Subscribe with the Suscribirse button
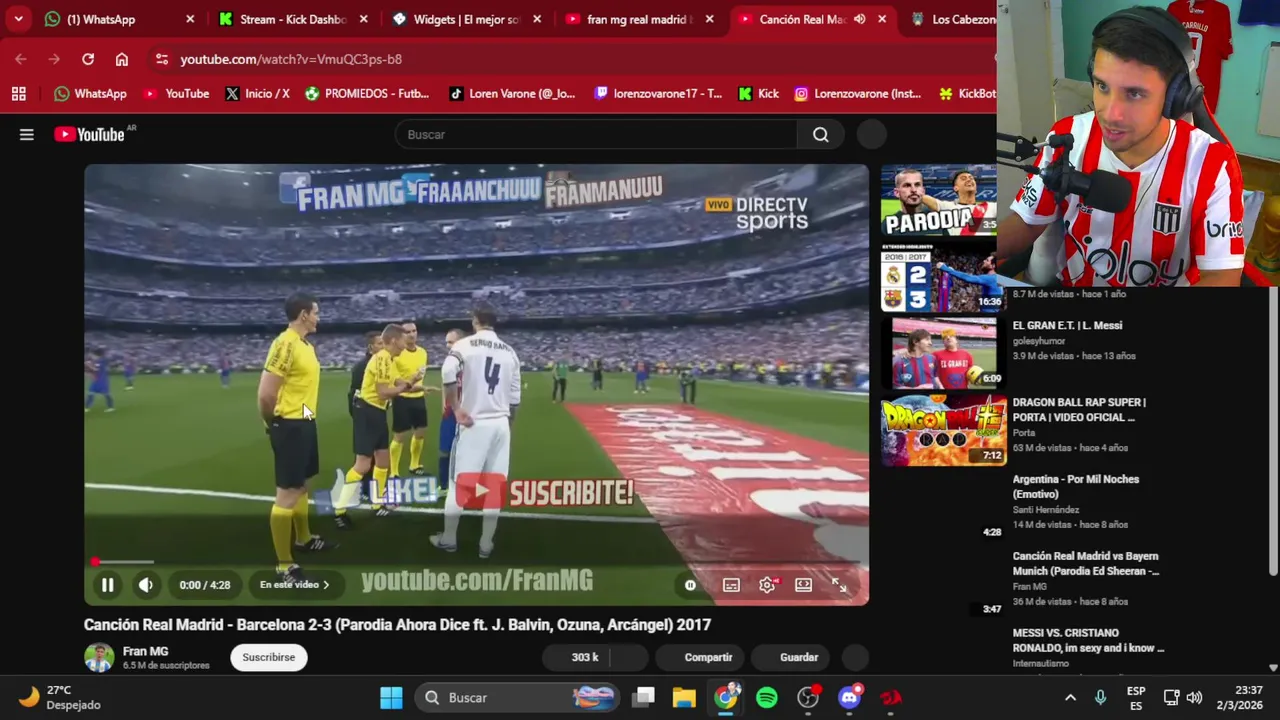This screenshot has height=720, width=1280. click(268, 657)
